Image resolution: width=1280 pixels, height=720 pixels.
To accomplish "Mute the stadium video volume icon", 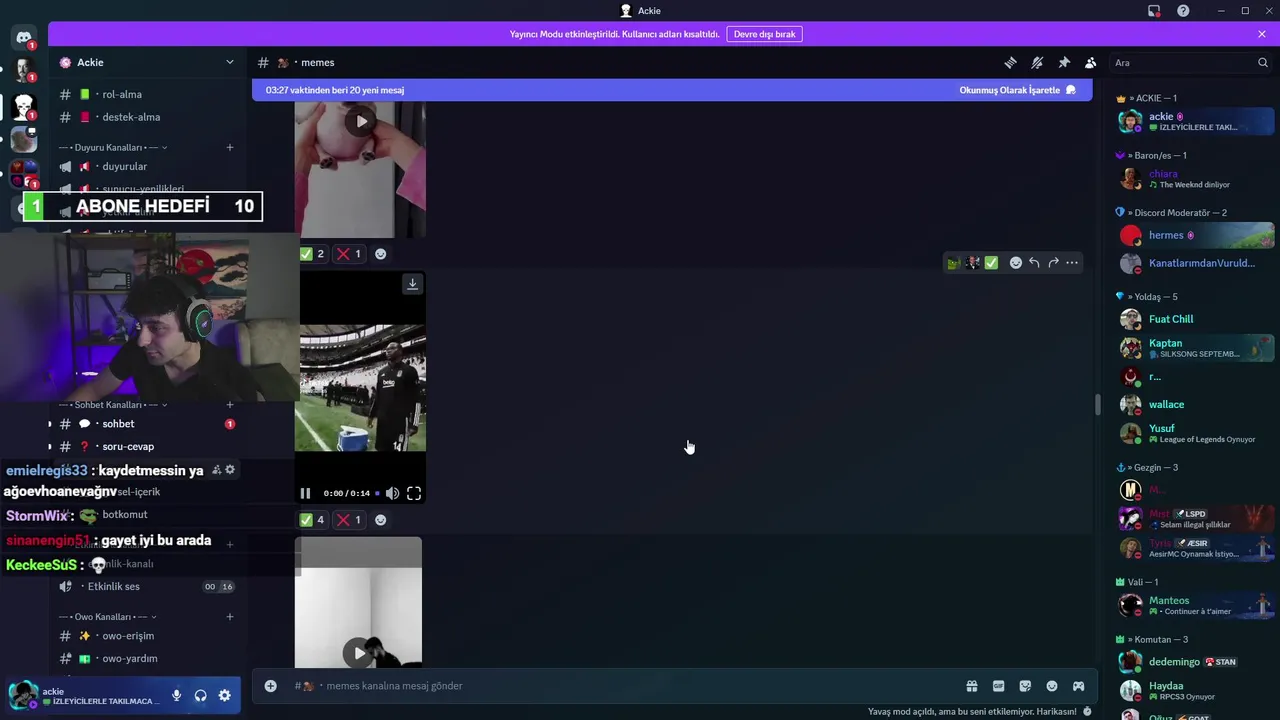I will 392,493.
